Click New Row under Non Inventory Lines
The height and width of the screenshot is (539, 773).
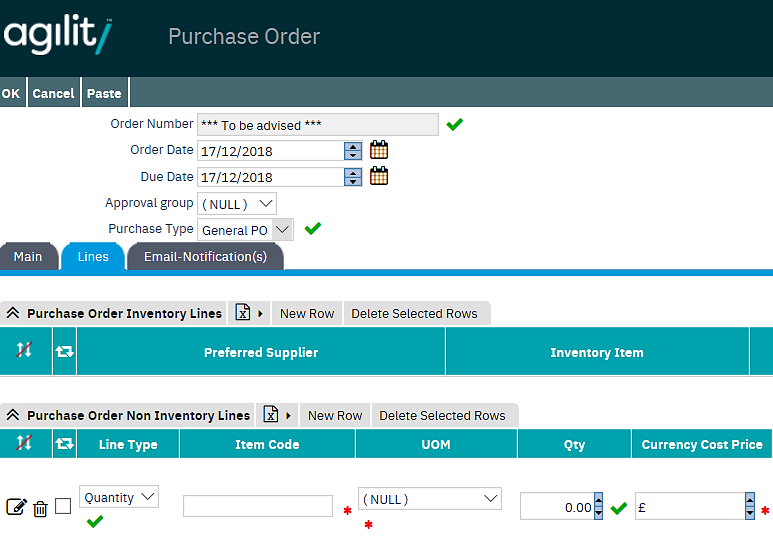point(335,415)
